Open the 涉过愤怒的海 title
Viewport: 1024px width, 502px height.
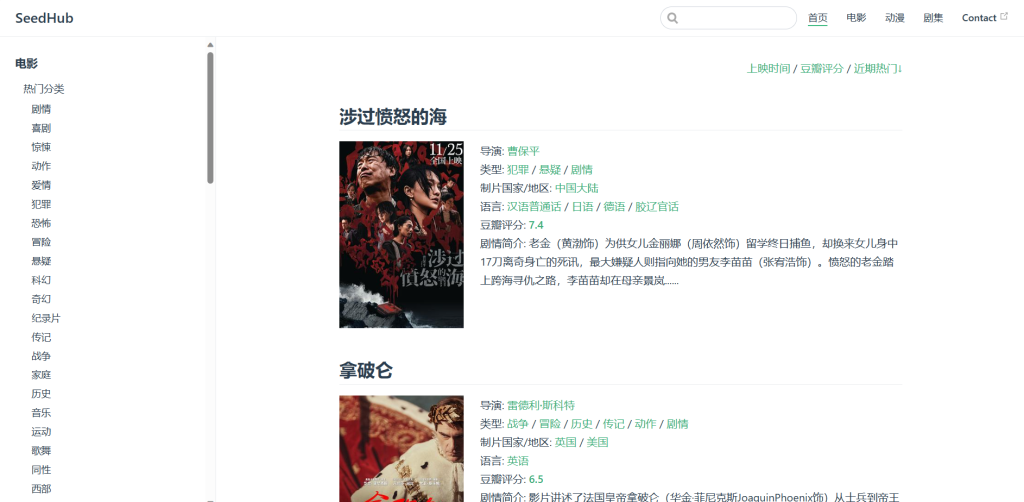393,117
